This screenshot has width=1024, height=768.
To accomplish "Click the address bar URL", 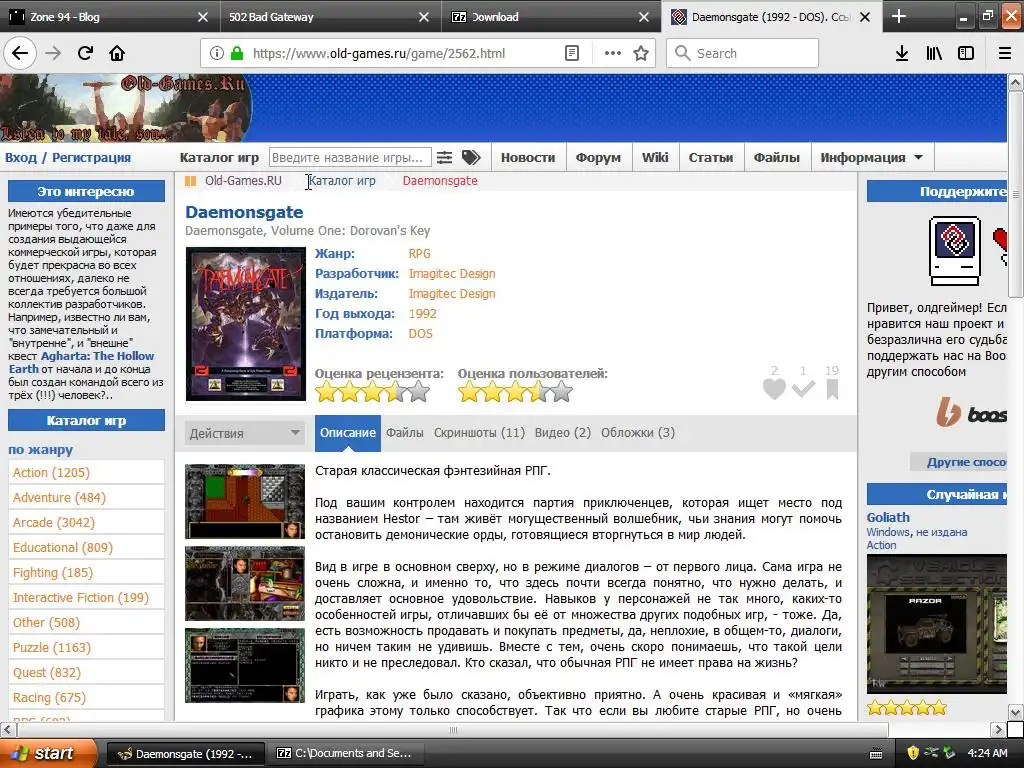I will [x=379, y=53].
